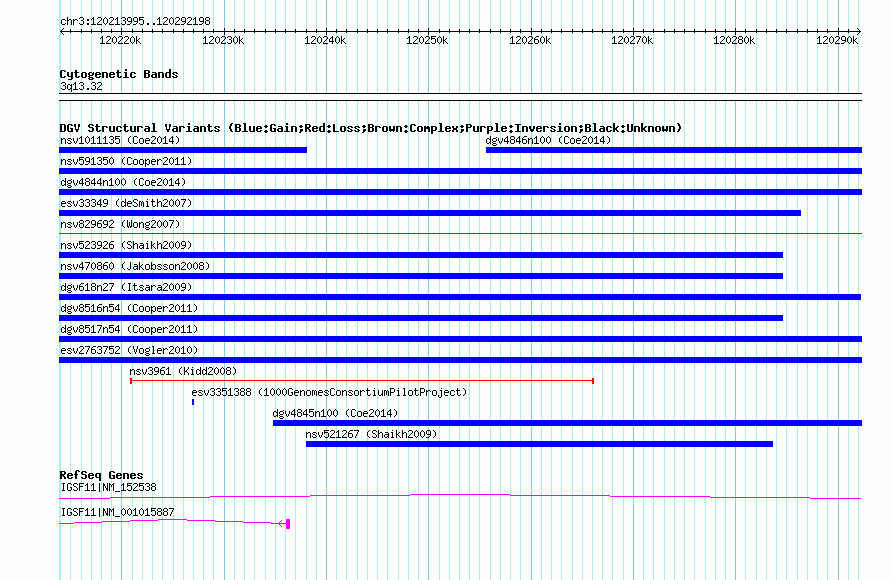Click the Cytogenetic Bands track title
The height and width of the screenshot is (580, 890).
pos(119,74)
